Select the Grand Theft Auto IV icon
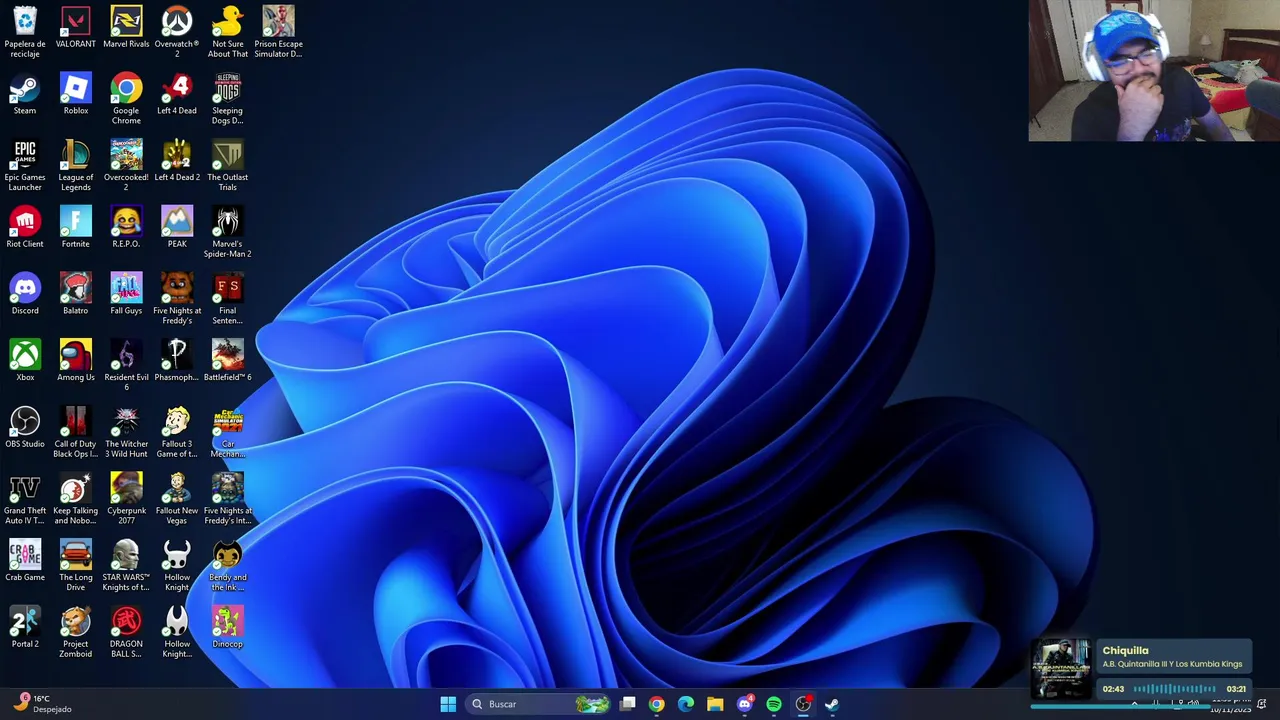1280x720 pixels. (25, 498)
